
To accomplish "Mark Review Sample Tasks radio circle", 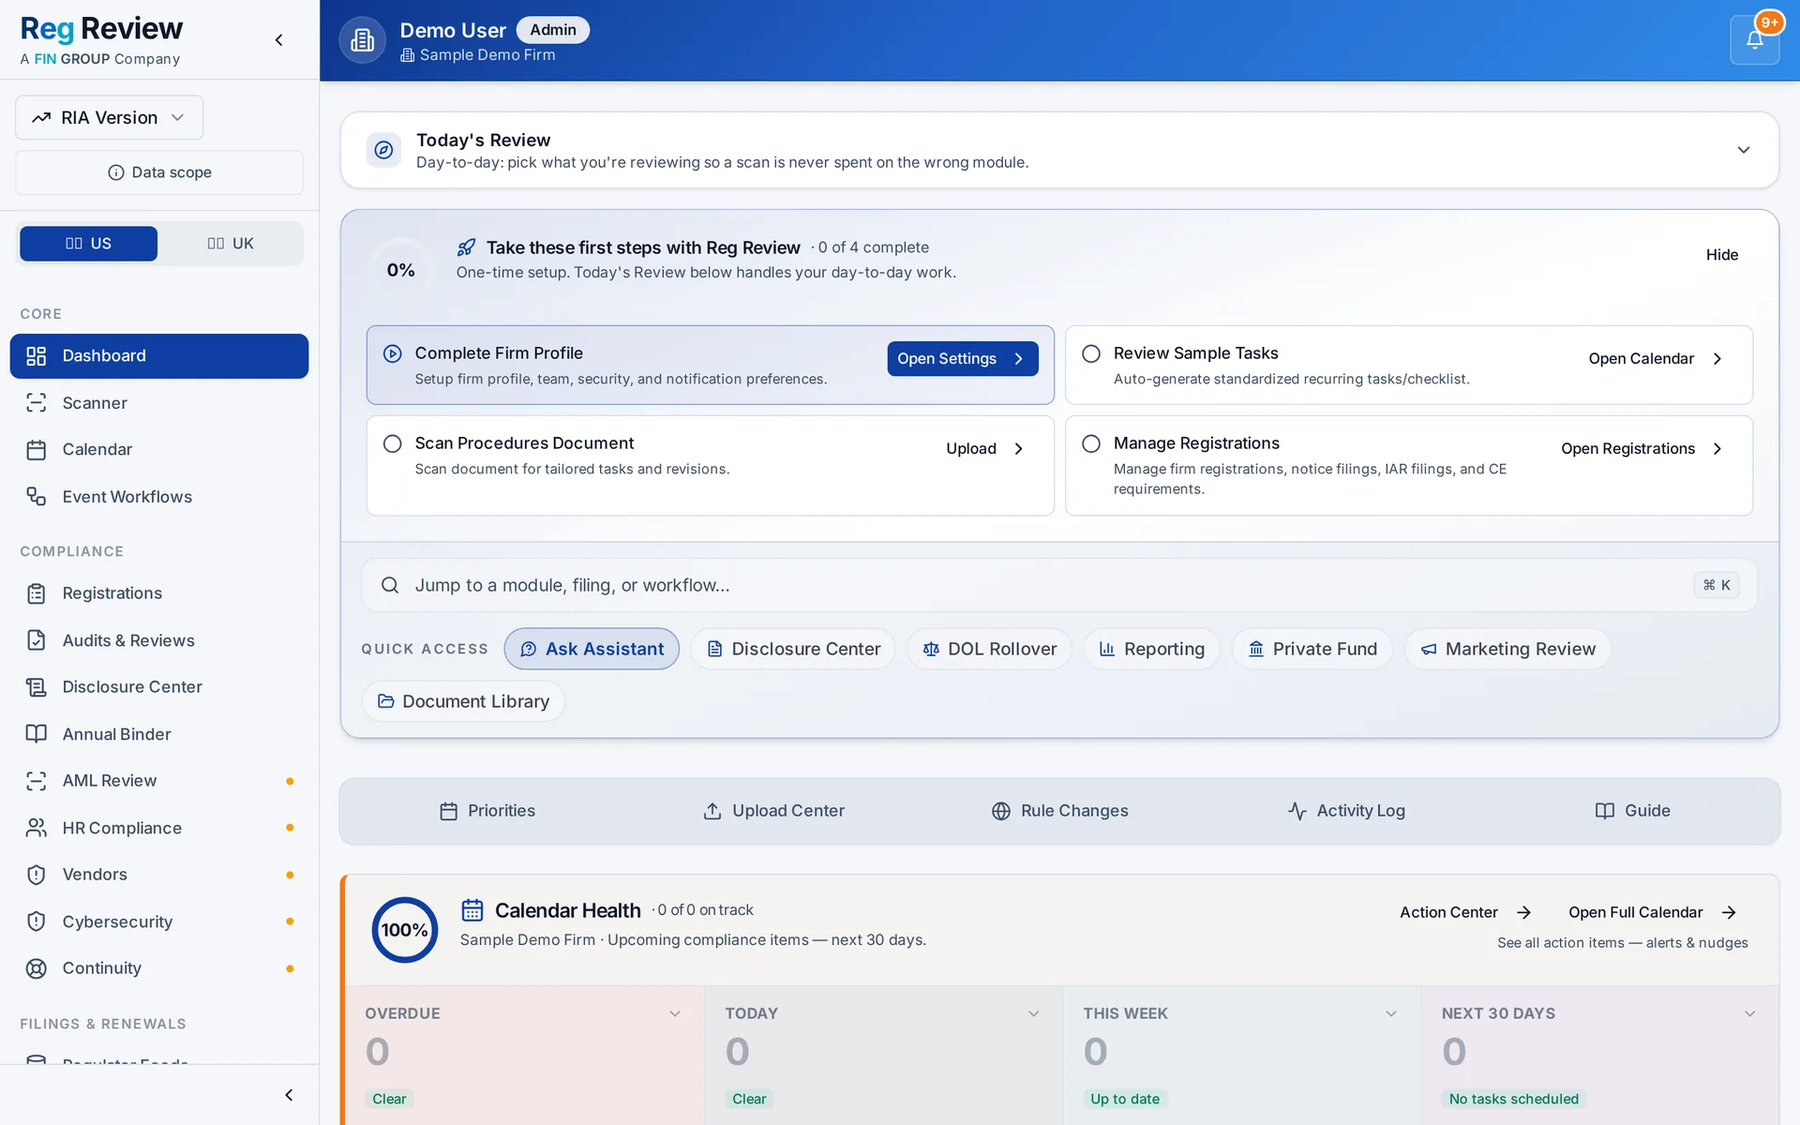I will [x=1091, y=354].
